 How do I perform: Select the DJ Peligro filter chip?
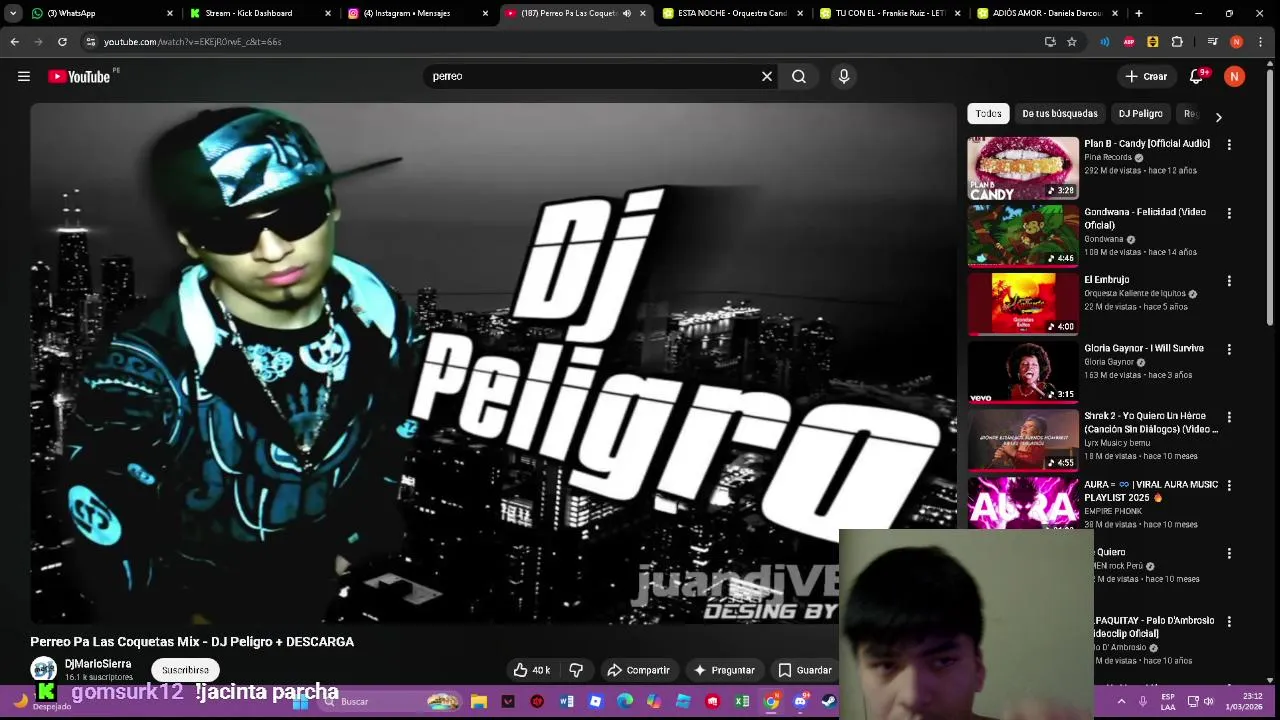coord(1140,114)
